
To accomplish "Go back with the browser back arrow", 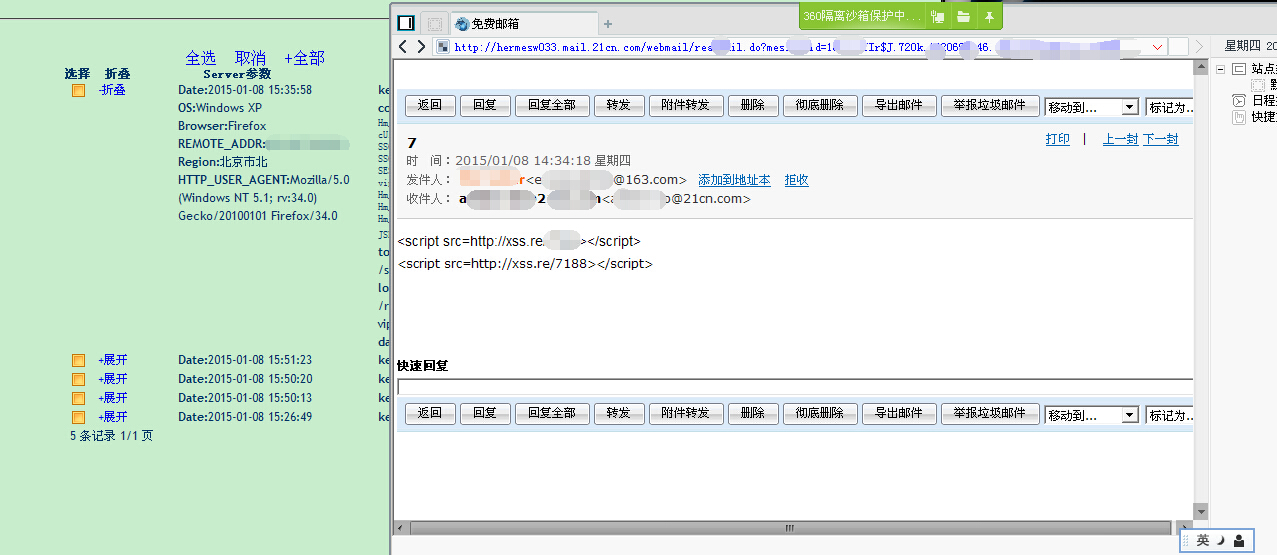I will [x=403, y=47].
